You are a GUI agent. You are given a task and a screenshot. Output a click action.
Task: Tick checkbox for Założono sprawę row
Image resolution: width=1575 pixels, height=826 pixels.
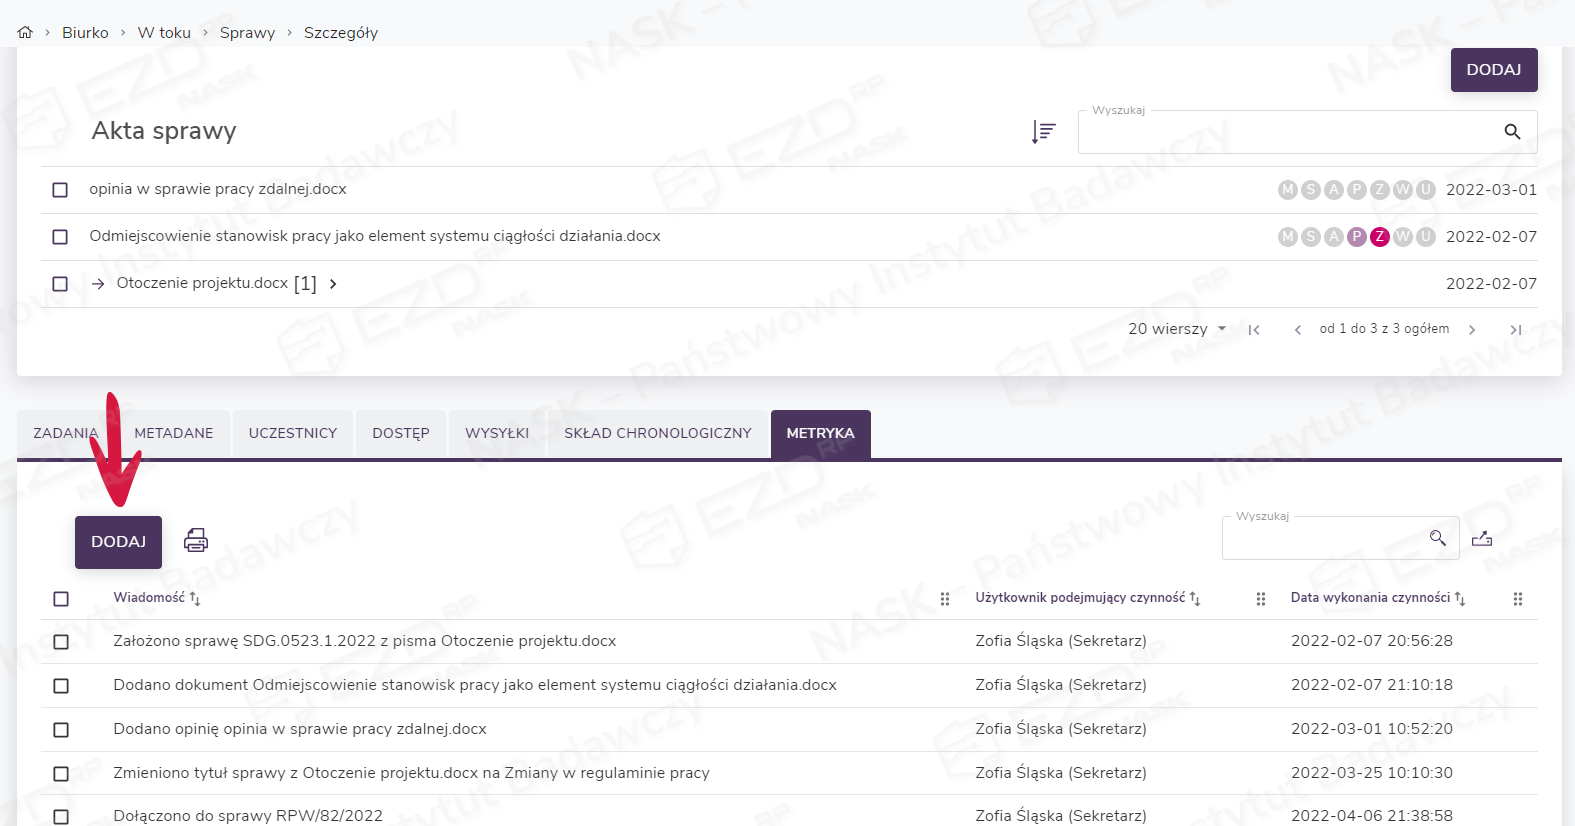point(61,642)
